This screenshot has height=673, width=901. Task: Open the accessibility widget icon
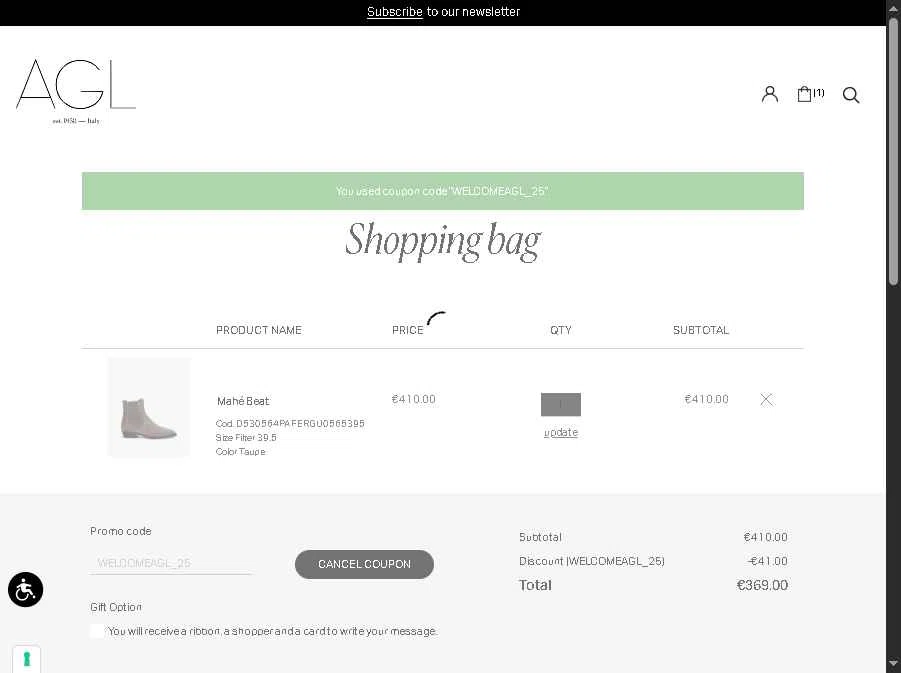[25, 589]
